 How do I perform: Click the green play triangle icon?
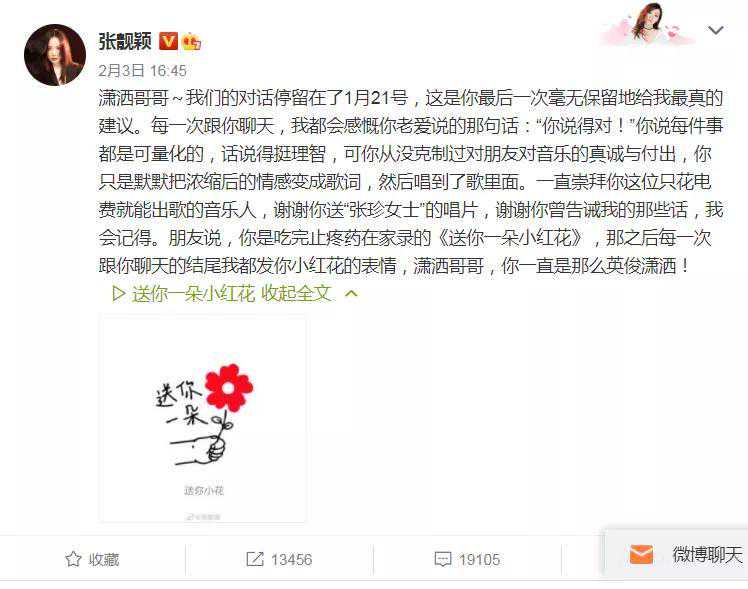(x=118, y=294)
